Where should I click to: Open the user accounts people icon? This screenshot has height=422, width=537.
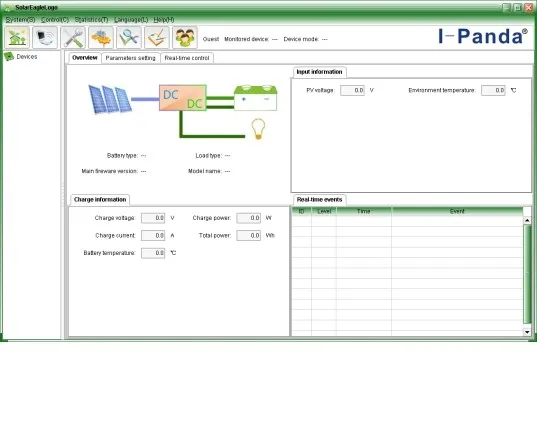(185, 37)
